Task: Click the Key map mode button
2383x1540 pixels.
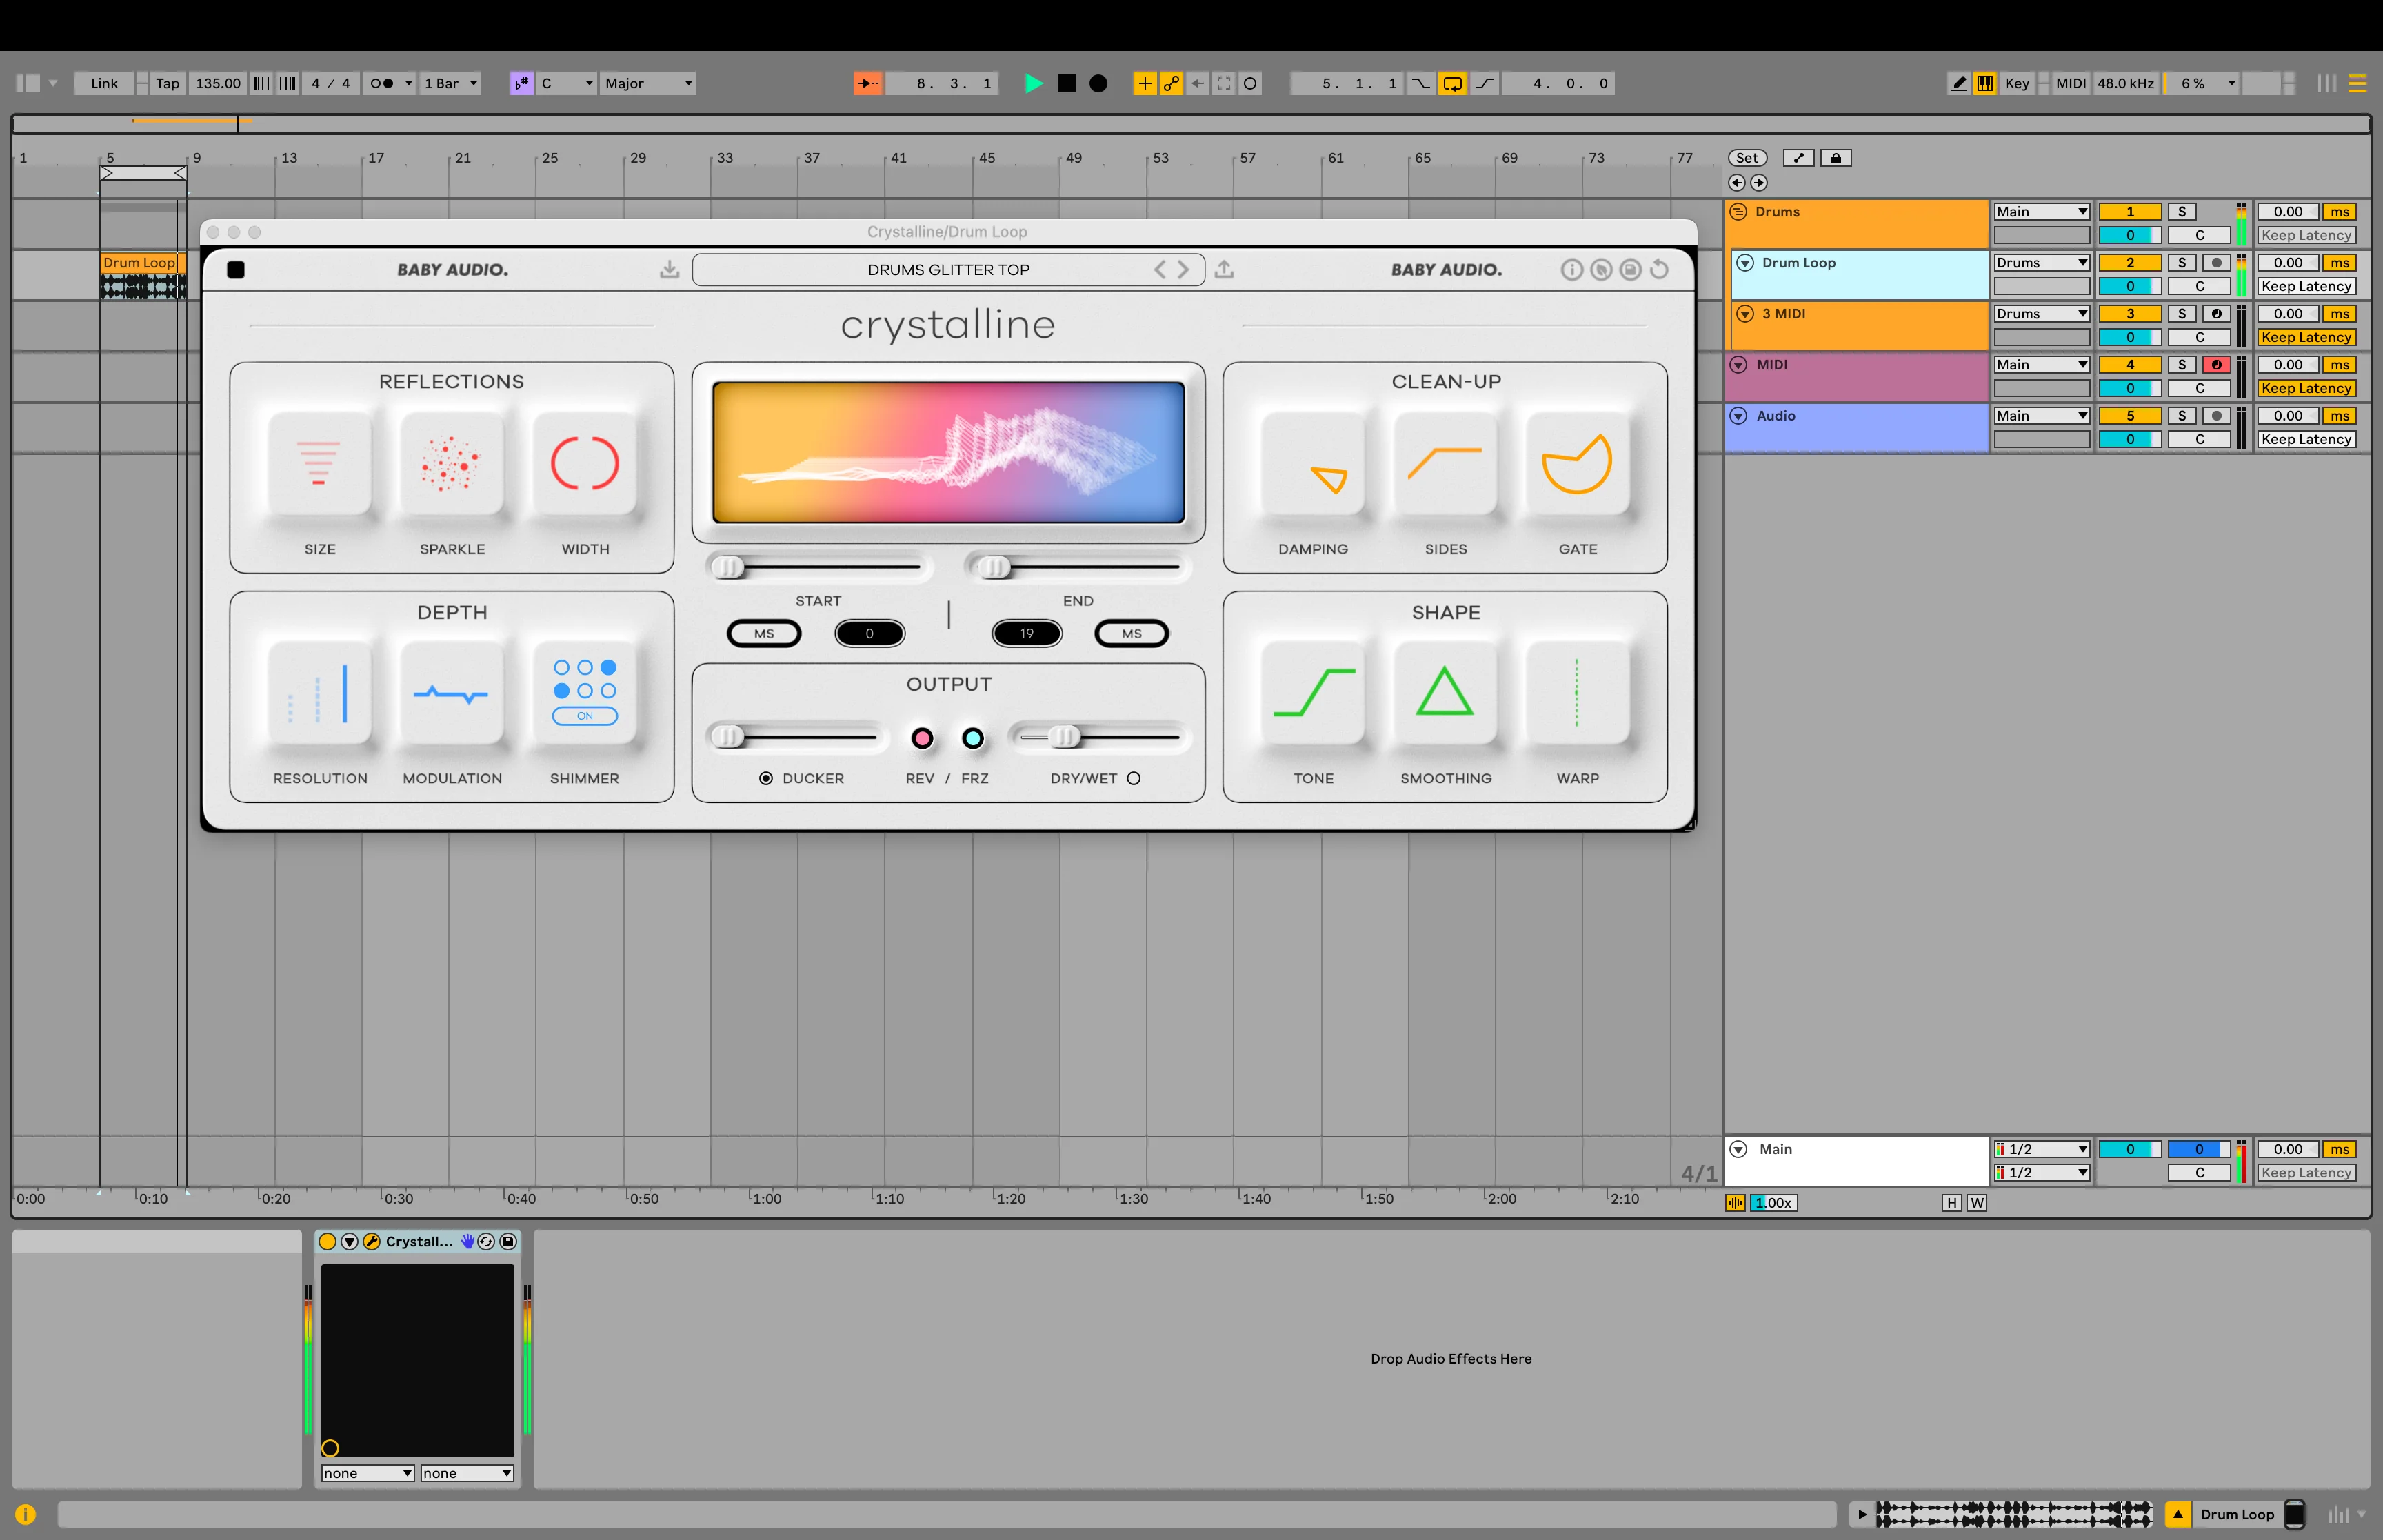Action: pyautogui.click(x=2017, y=84)
